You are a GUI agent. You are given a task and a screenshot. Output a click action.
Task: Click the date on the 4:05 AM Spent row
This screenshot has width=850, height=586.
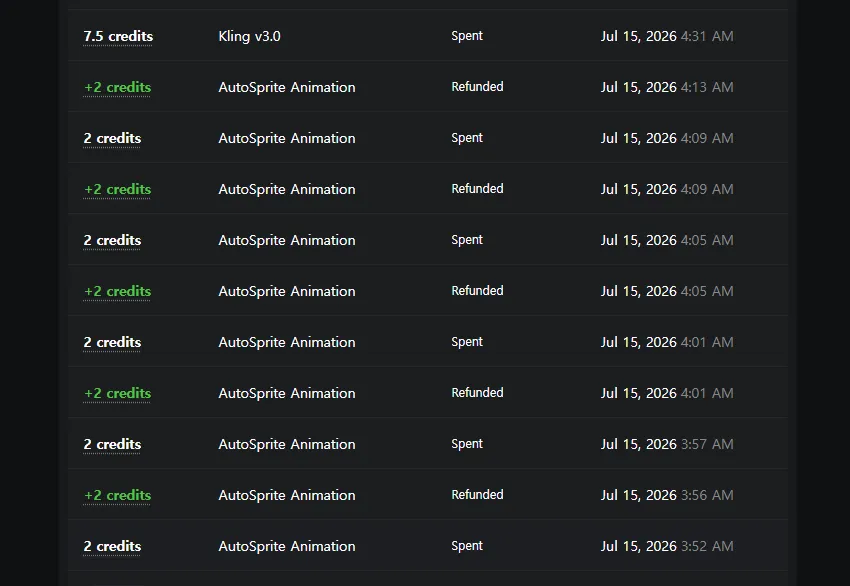(667, 240)
